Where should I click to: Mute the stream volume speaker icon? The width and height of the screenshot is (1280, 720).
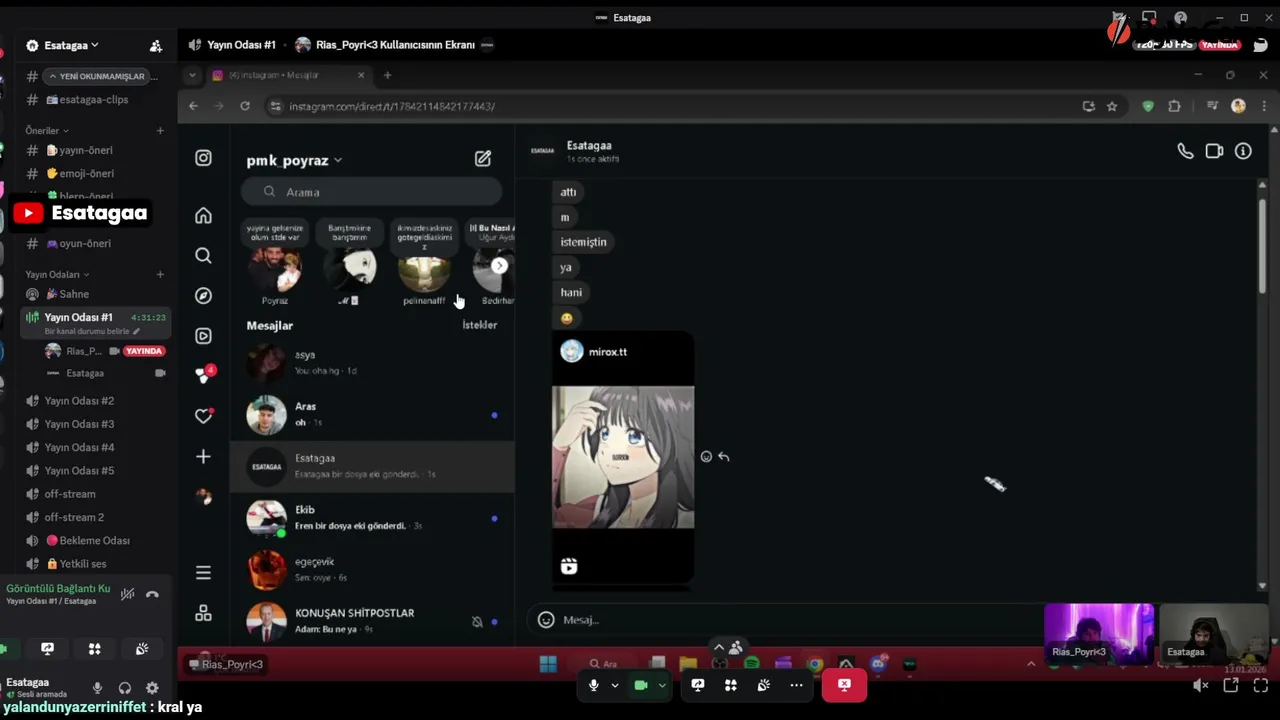click(1201, 685)
